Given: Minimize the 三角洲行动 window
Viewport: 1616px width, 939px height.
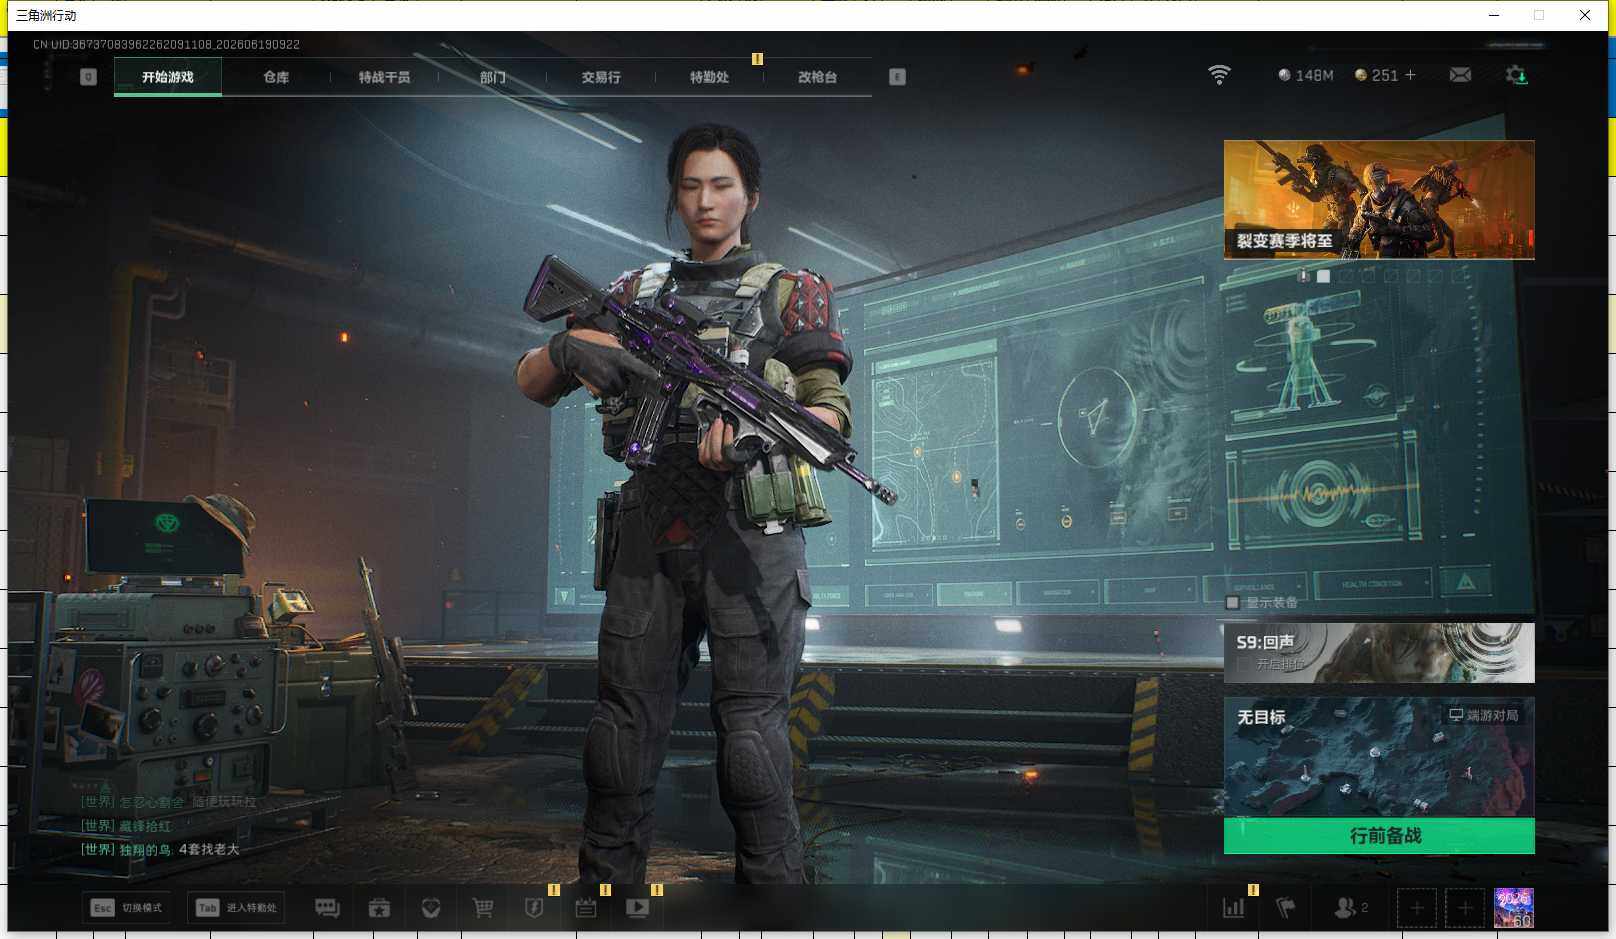Looking at the screenshot, I should (1494, 15).
